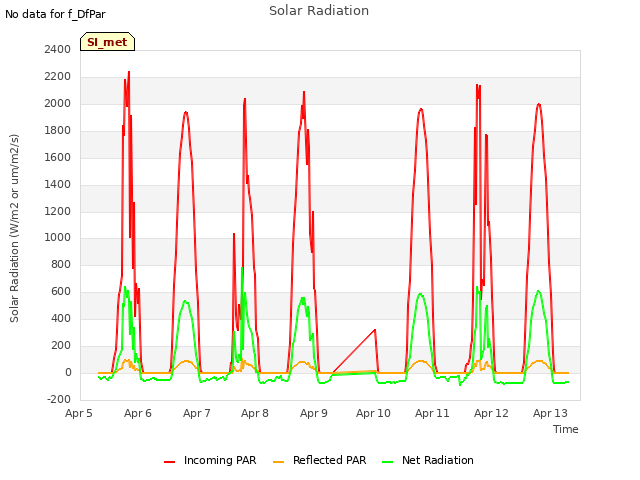Click the 600 y-axis tick label
This screenshot has width=640, height=480.
(61, 291)
